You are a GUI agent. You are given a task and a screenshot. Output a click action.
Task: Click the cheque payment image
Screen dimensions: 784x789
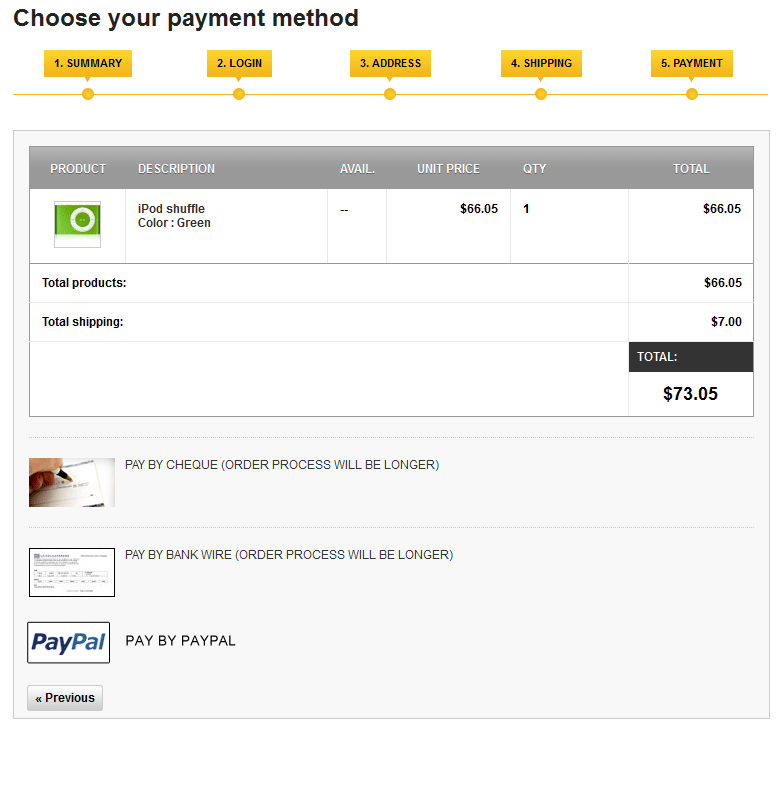pos(72,482)
